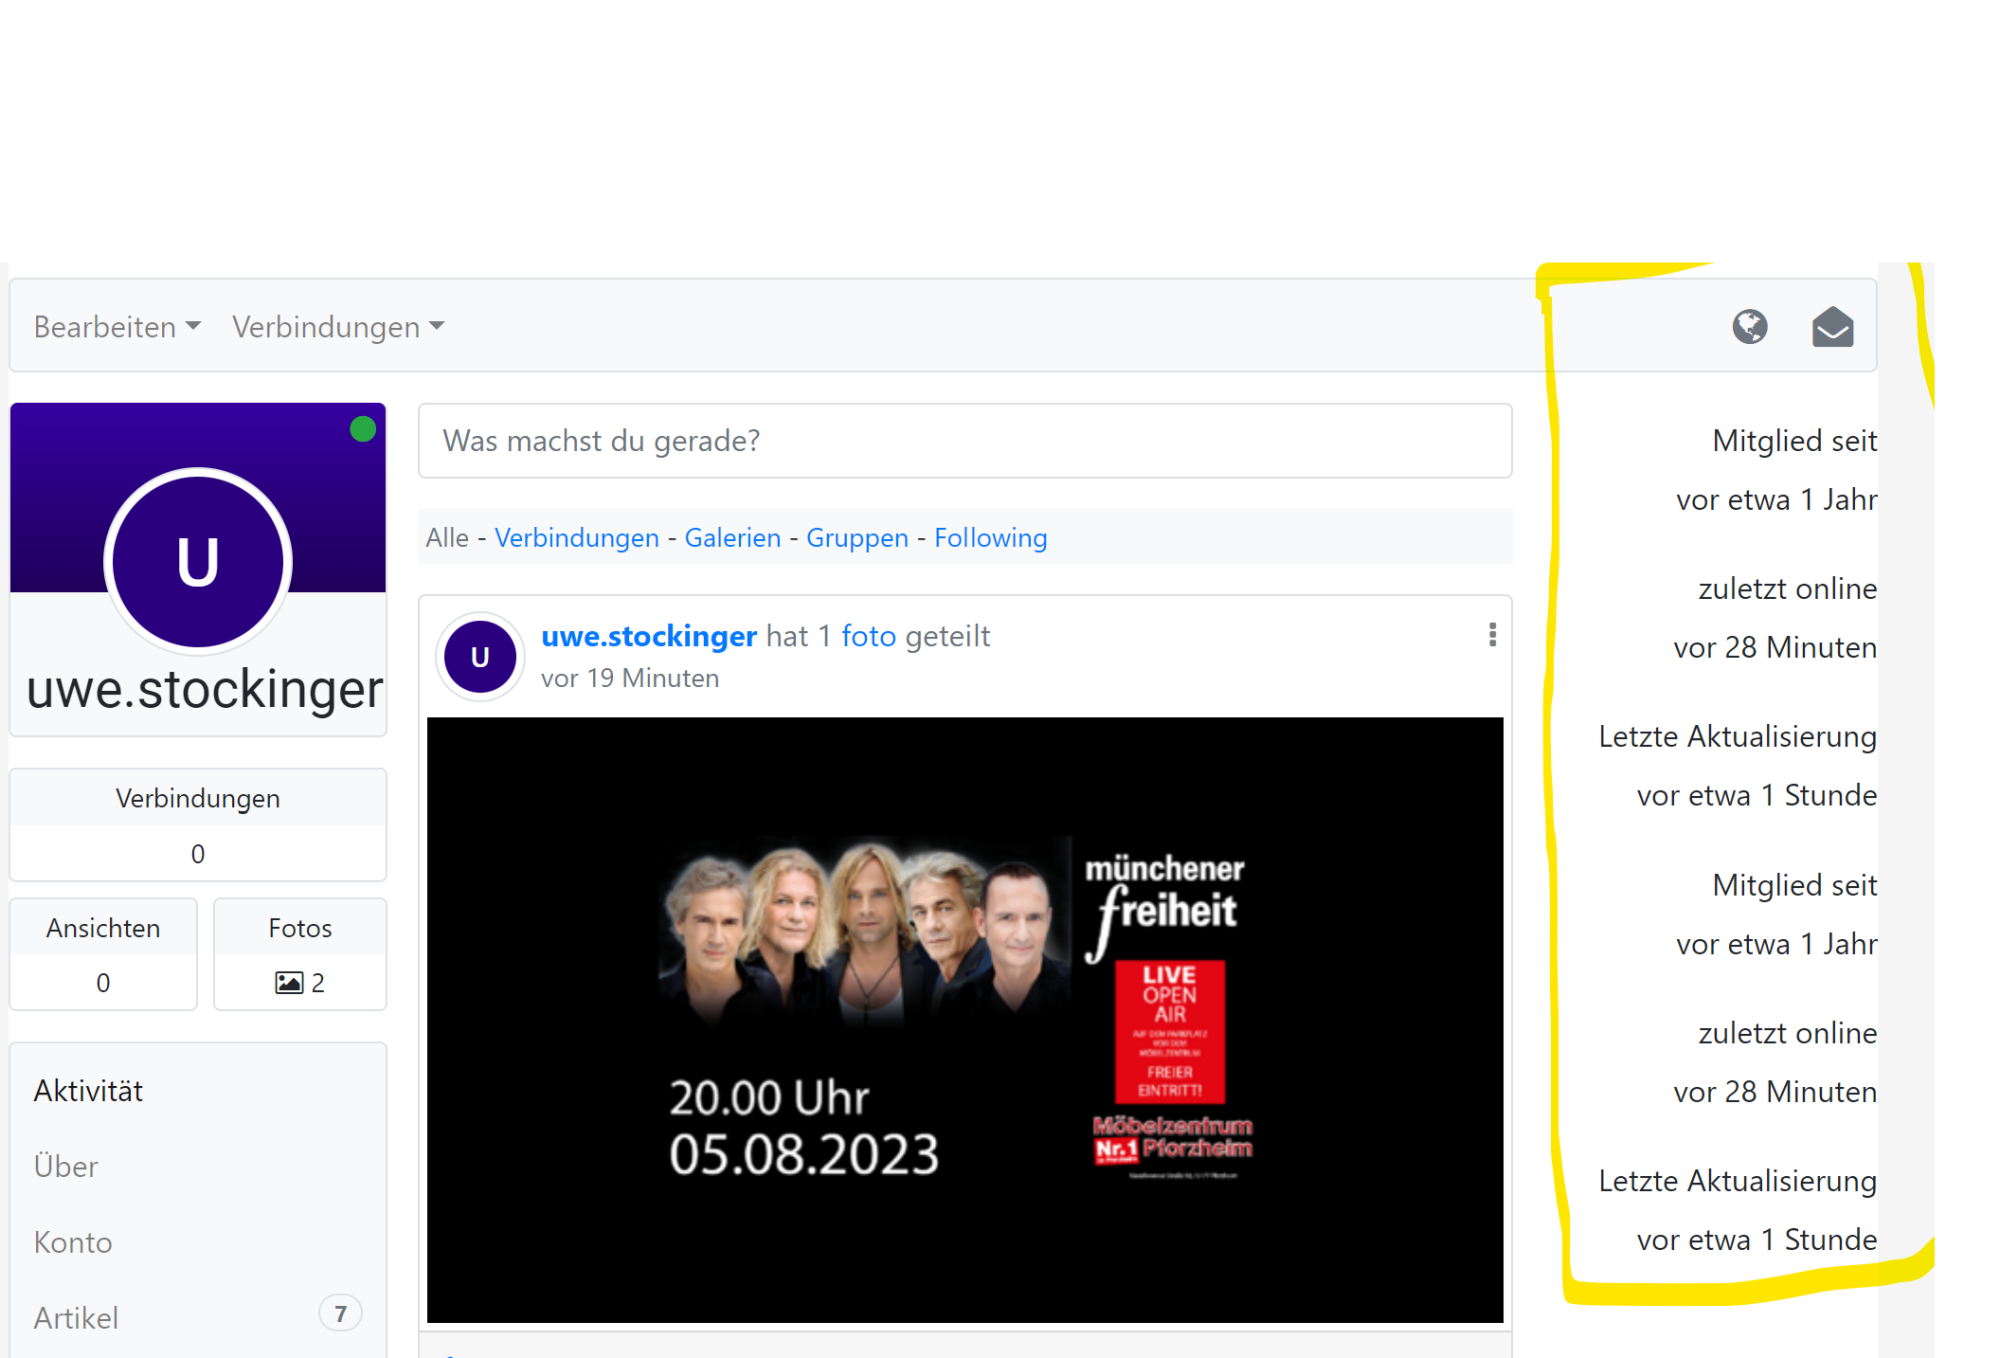Click the Artikel count badge 7
The image size is (2000, 1358).
(x=340, y=1314)
